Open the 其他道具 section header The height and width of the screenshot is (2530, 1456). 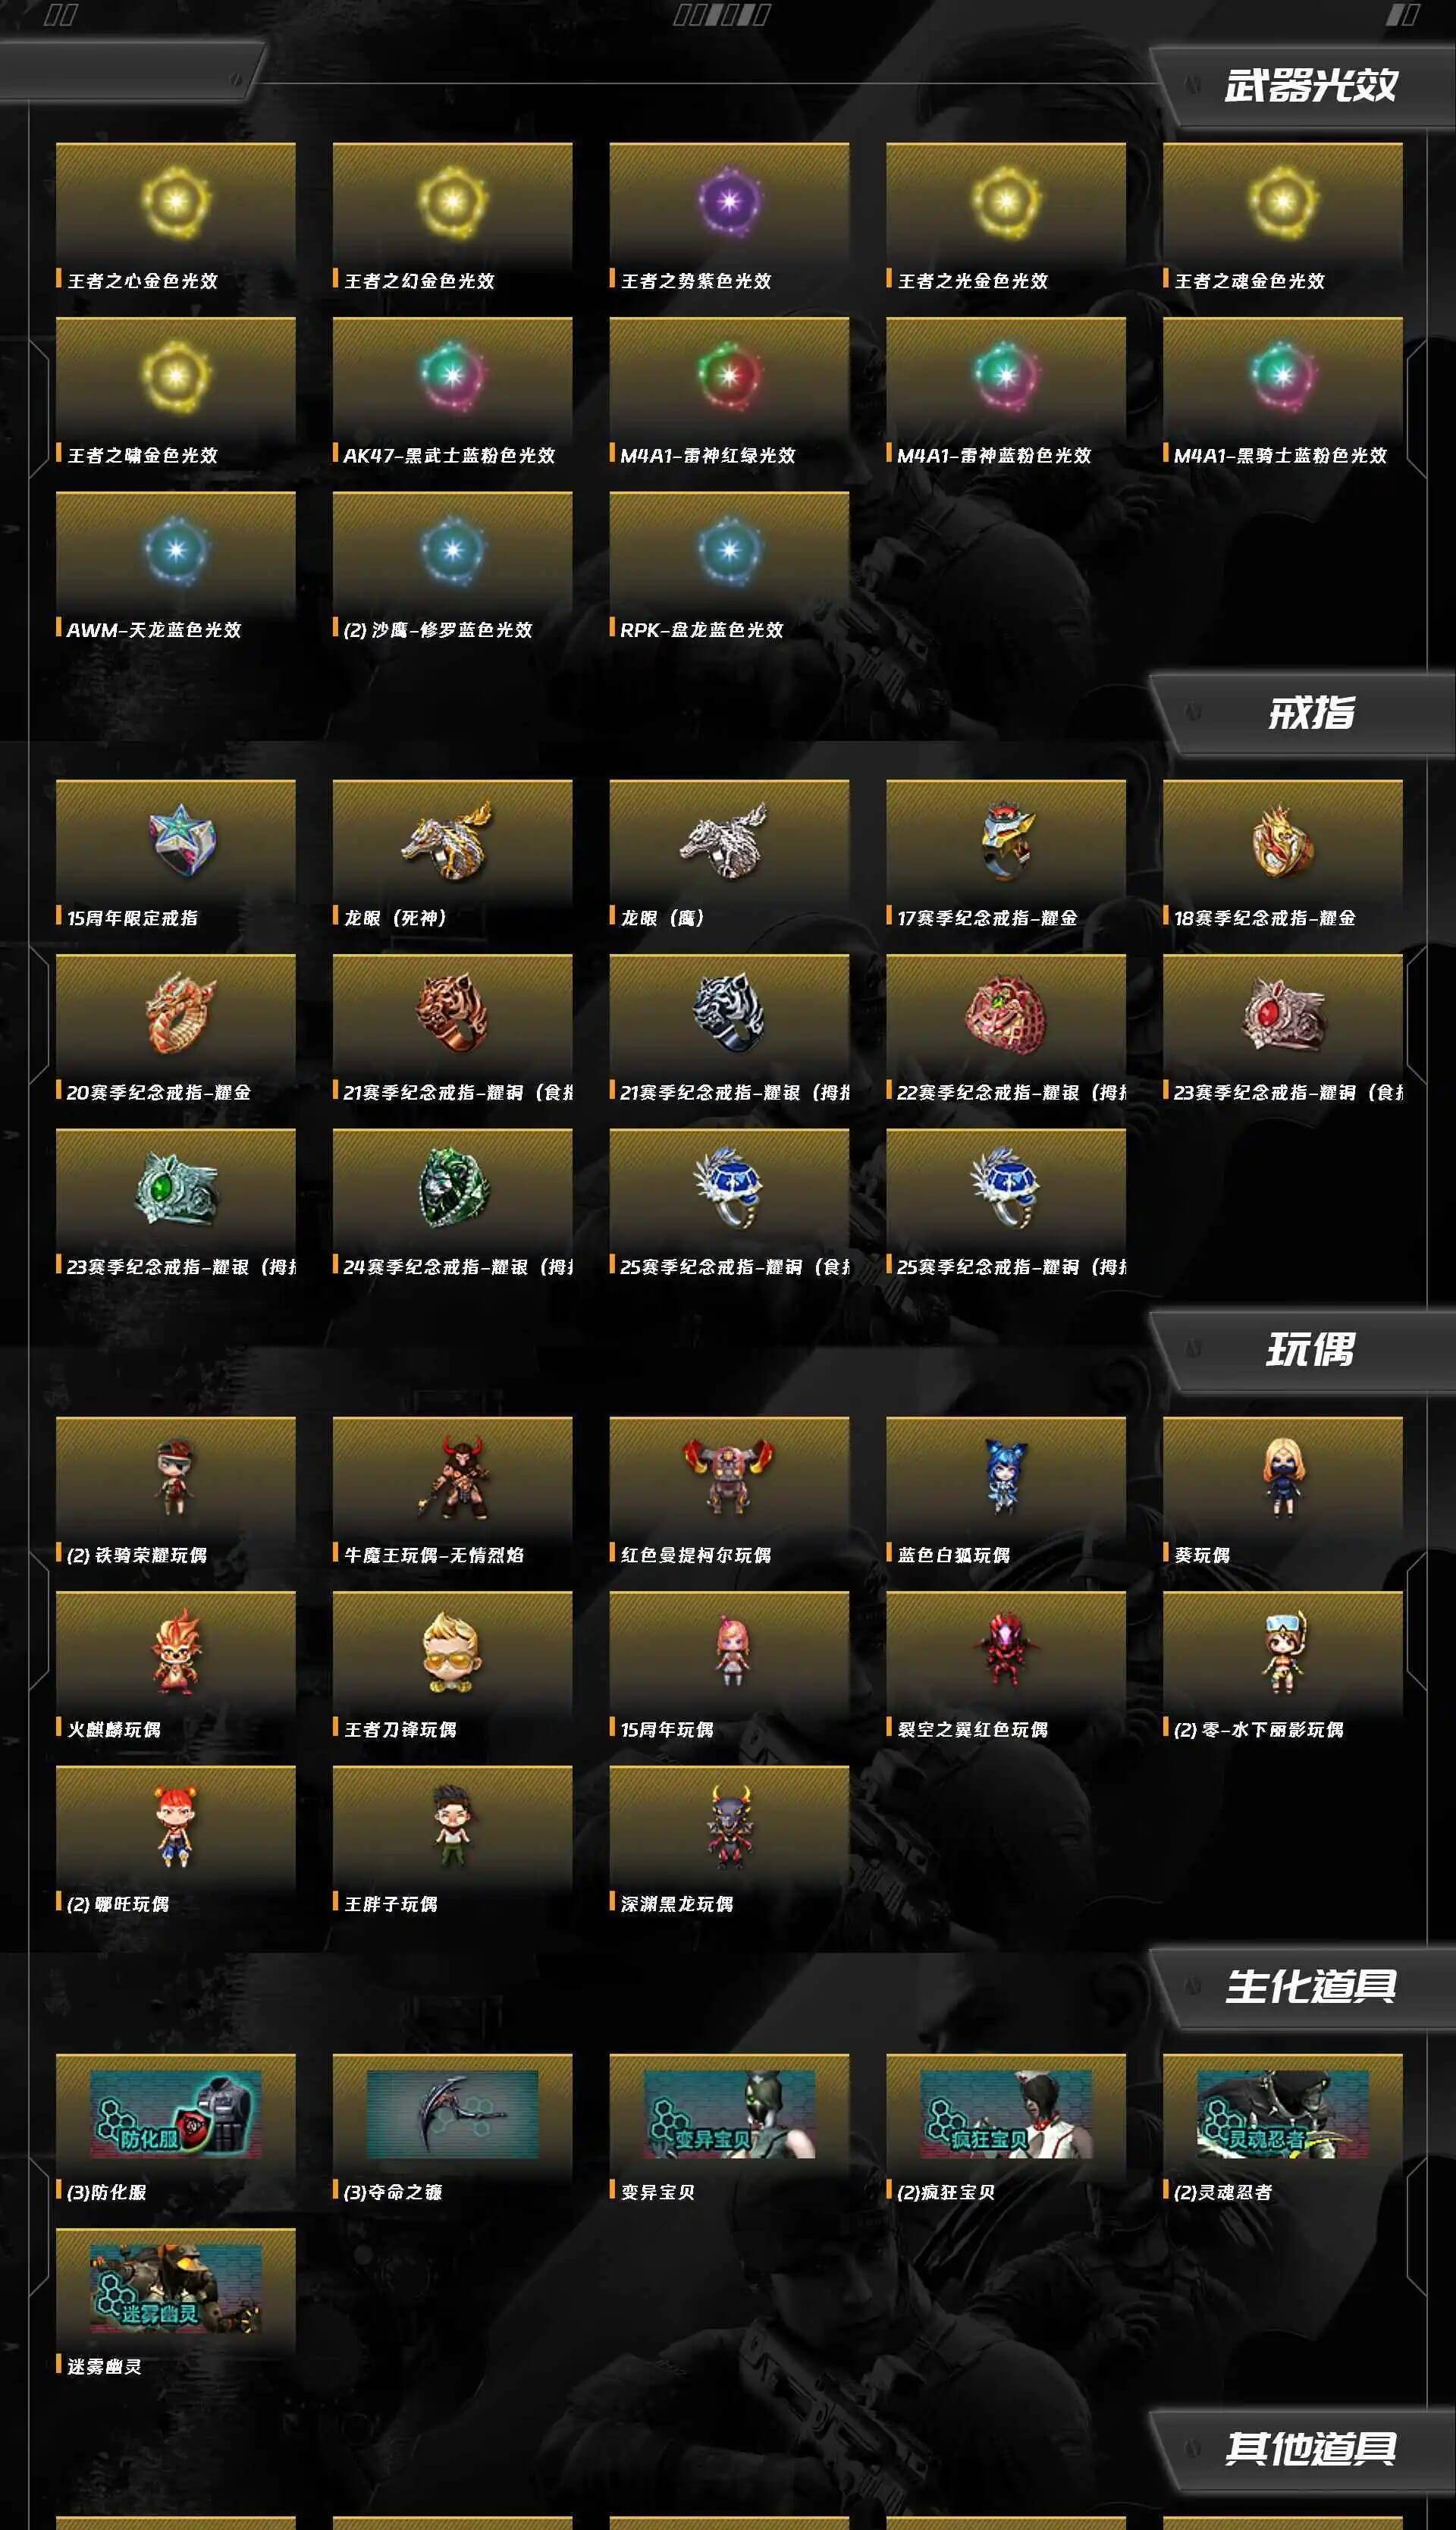[1310, 2449]
